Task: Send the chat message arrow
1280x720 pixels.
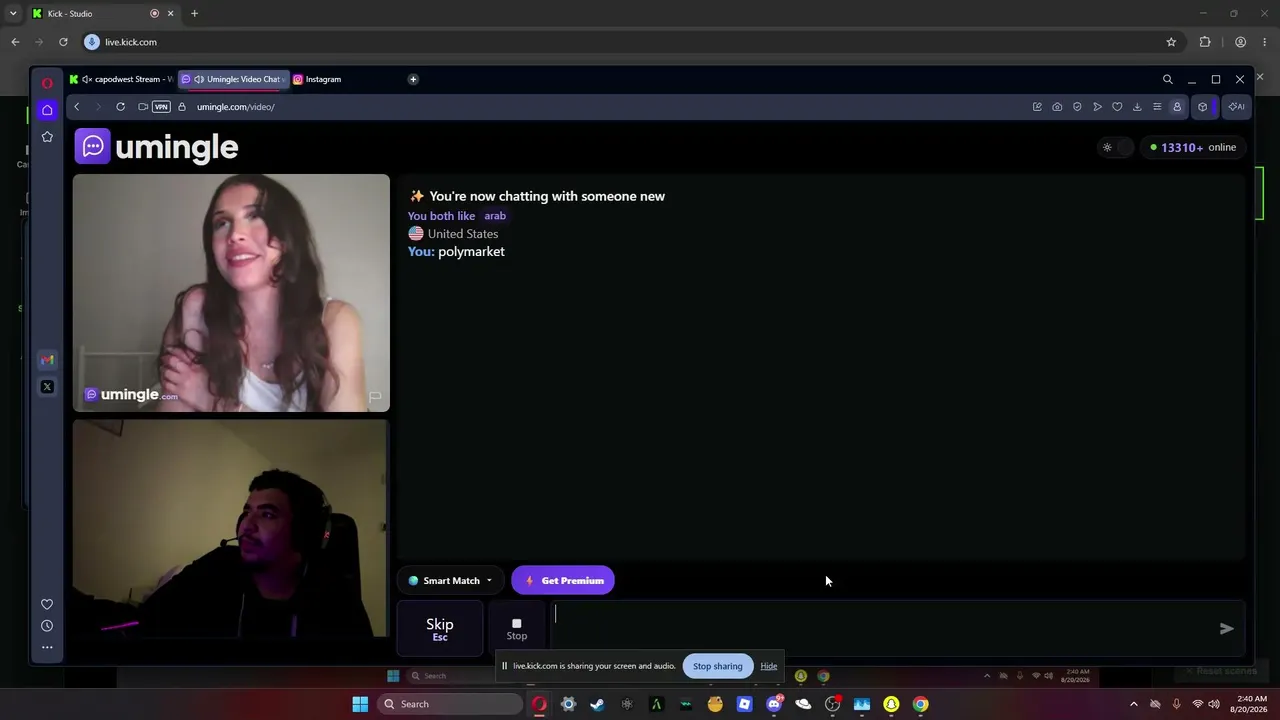Action: (1227, 628)
